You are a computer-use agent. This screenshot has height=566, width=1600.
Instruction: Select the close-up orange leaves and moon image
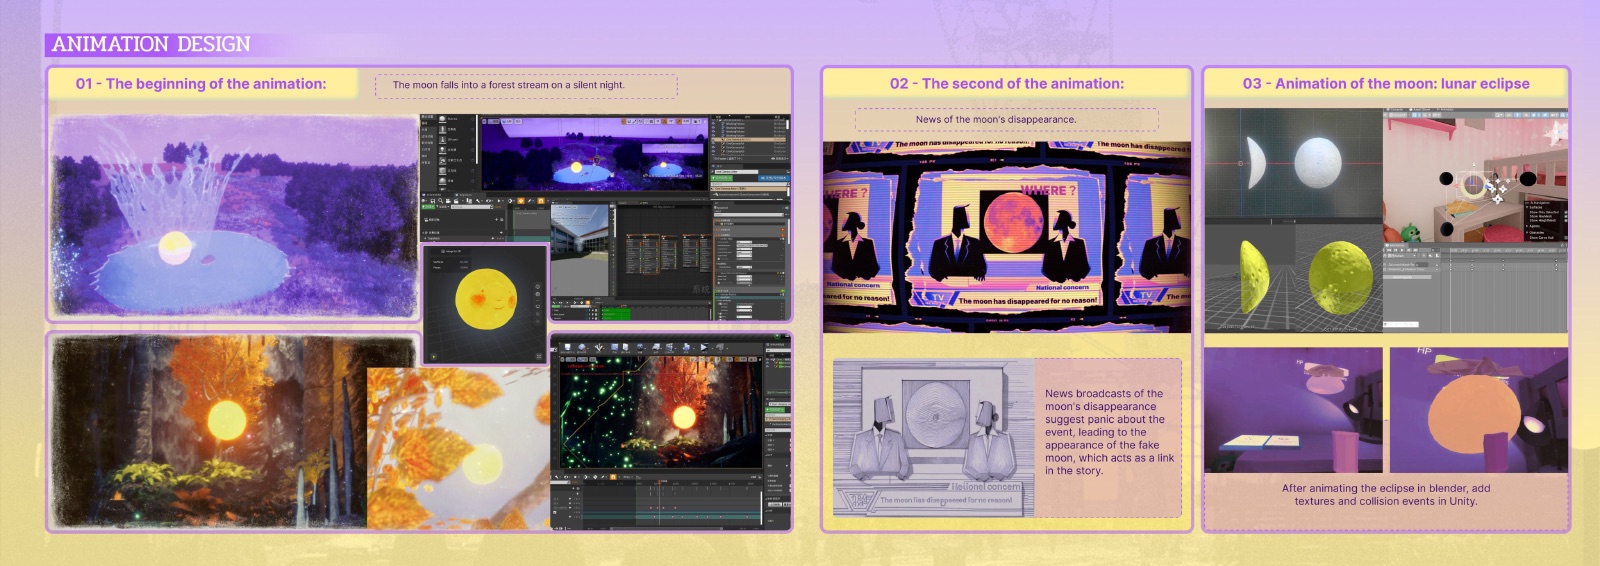pos(458,448)
